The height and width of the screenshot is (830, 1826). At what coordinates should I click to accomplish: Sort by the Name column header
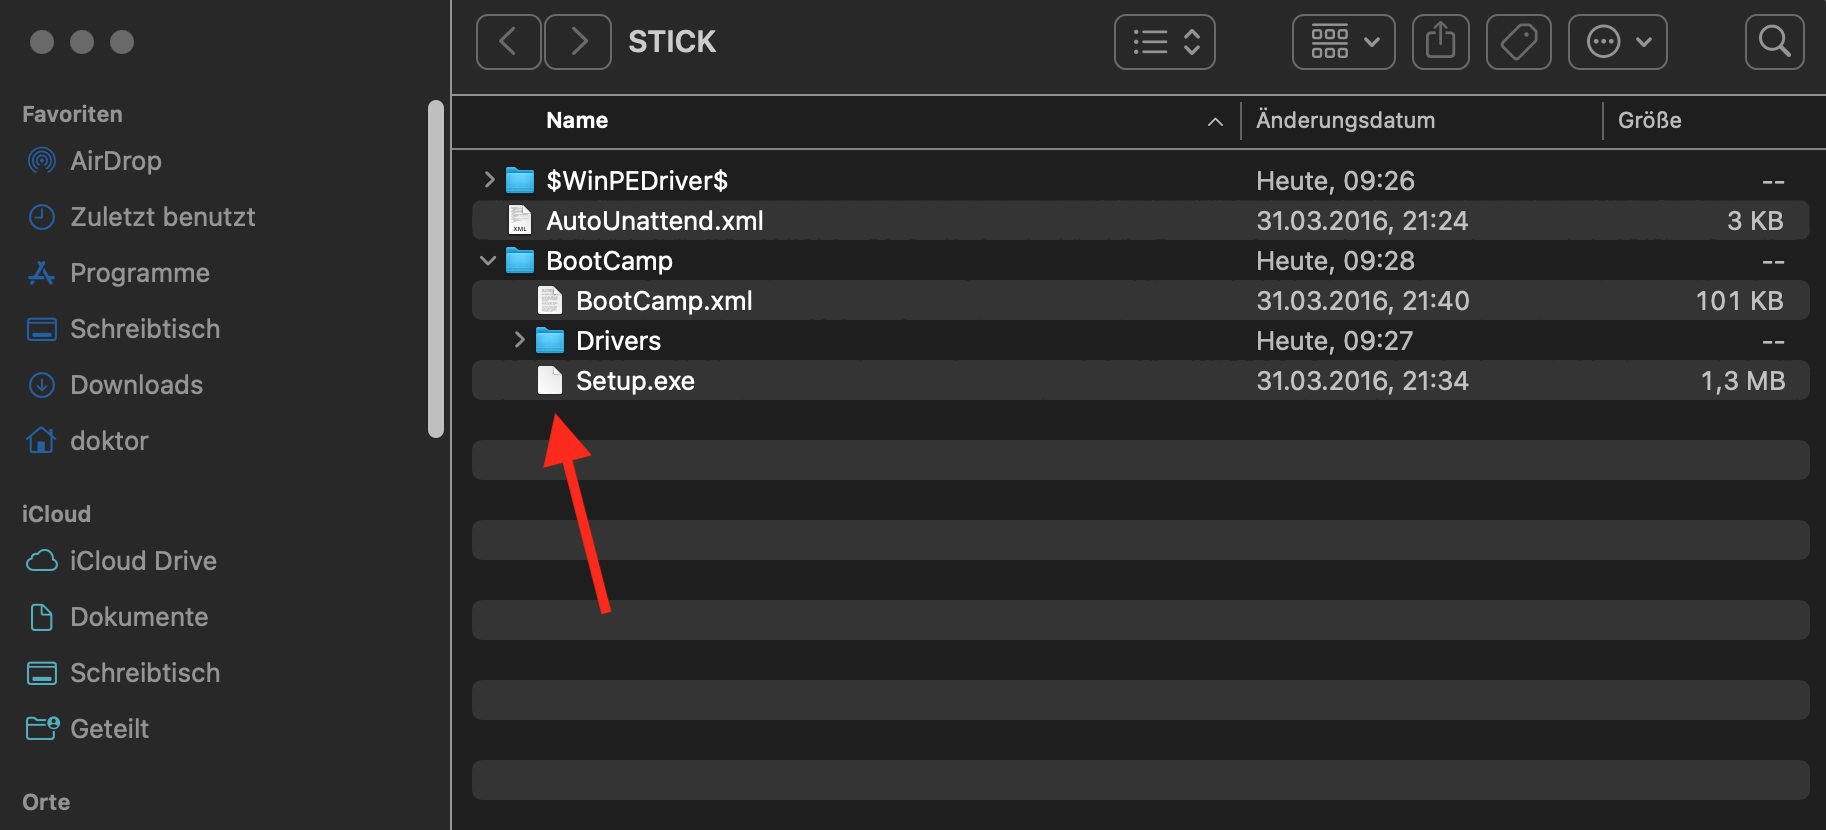[577, 121]
